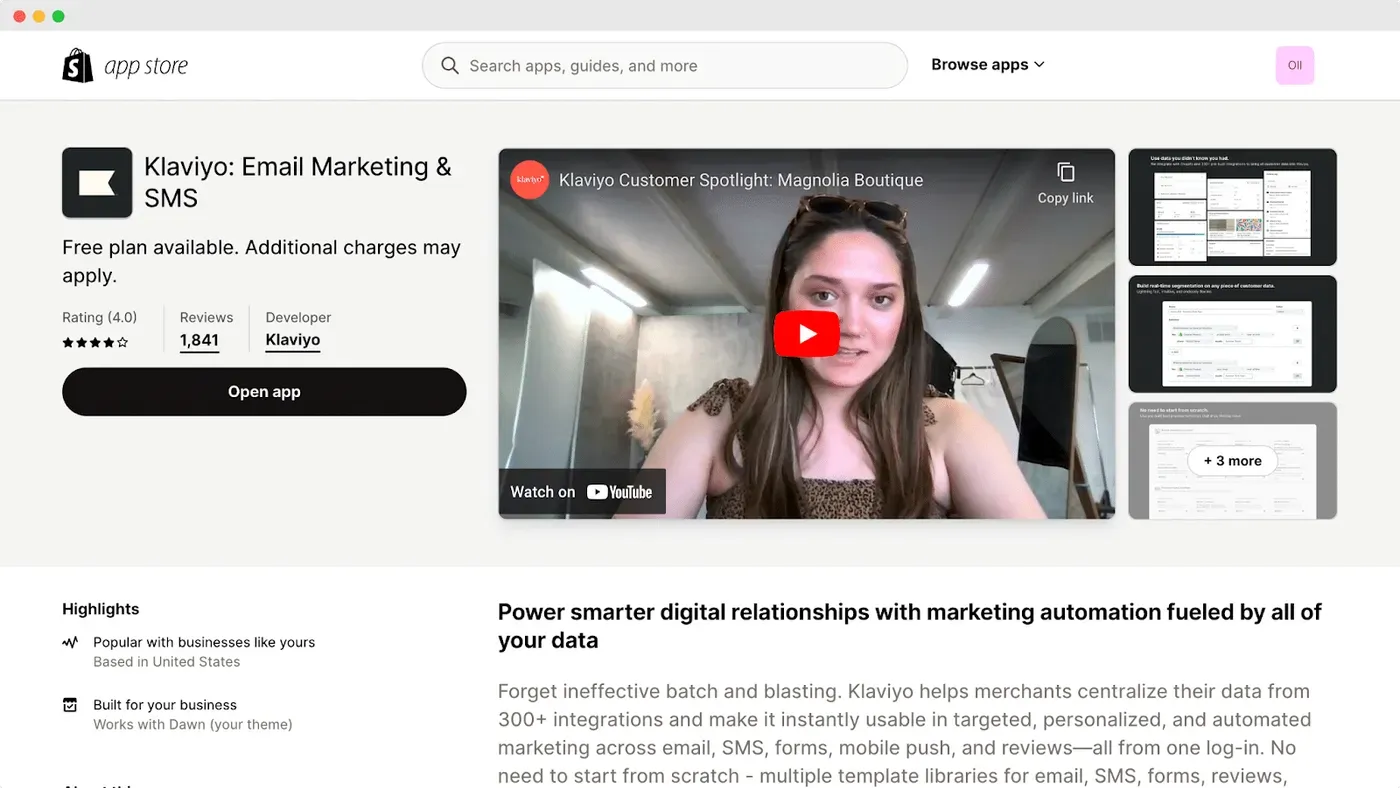Click the Klaviyo channel avatar on video
Screen dimensions: 1400x788
pyautogui.click(x=529, y=180)
